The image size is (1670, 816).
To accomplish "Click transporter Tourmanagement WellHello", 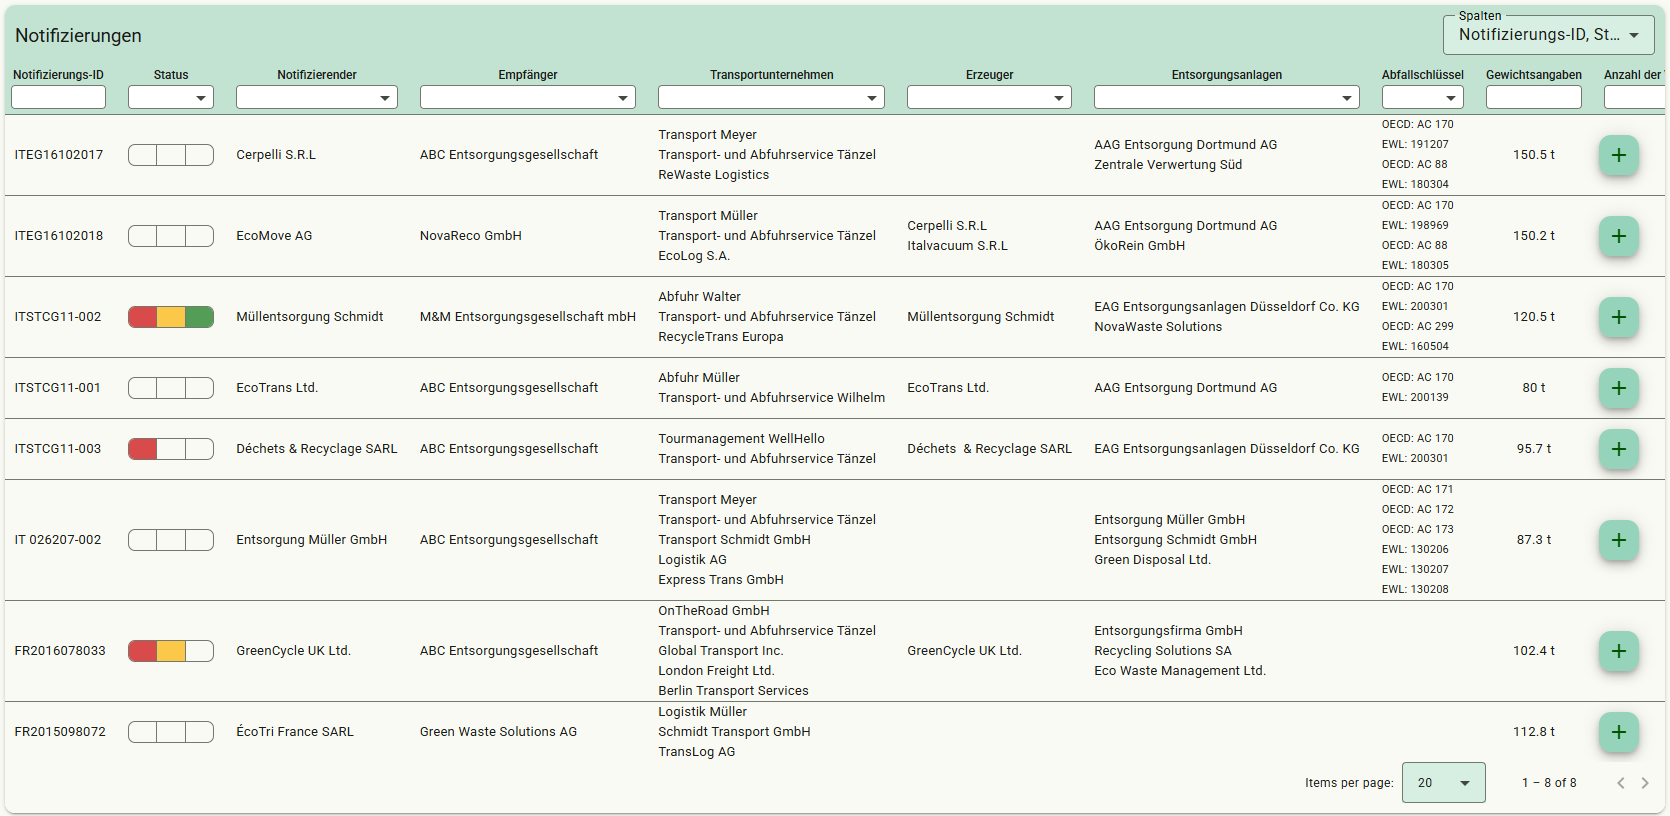I will click(x=741, y=439).
